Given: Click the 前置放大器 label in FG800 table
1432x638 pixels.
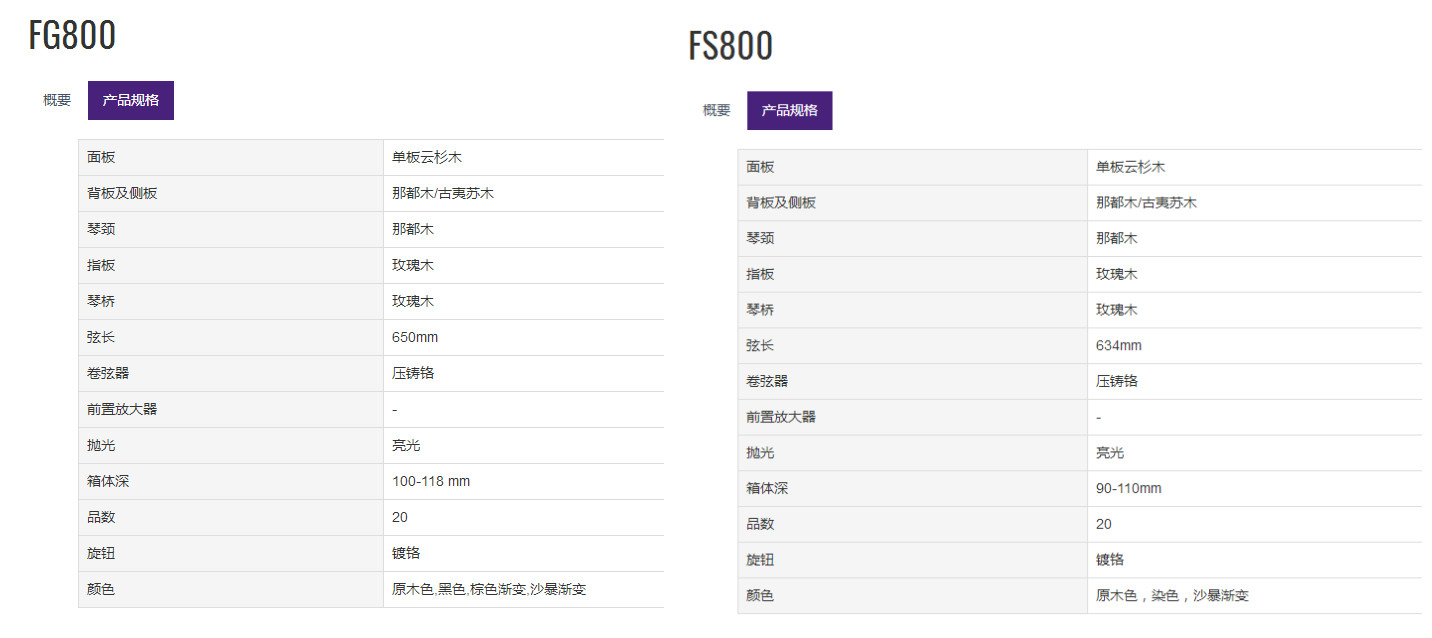Looking at the screenshot, I should click(x=122, y=409).
